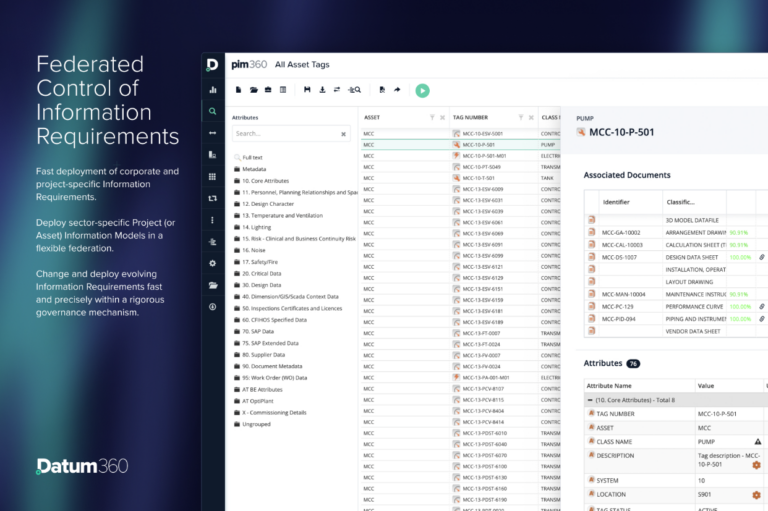The width and height of the screenshot is (768, 511).
Task: Select row MCC-10-PT-5049
Action: click(460, 167)
